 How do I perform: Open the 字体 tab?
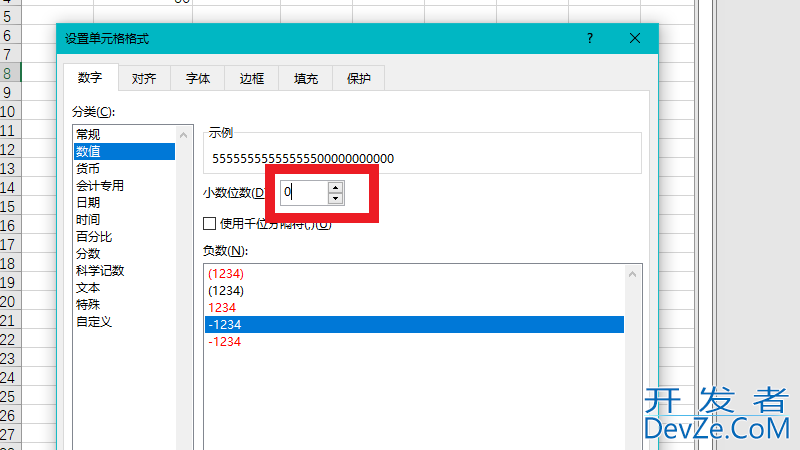(x=198, y=79)
